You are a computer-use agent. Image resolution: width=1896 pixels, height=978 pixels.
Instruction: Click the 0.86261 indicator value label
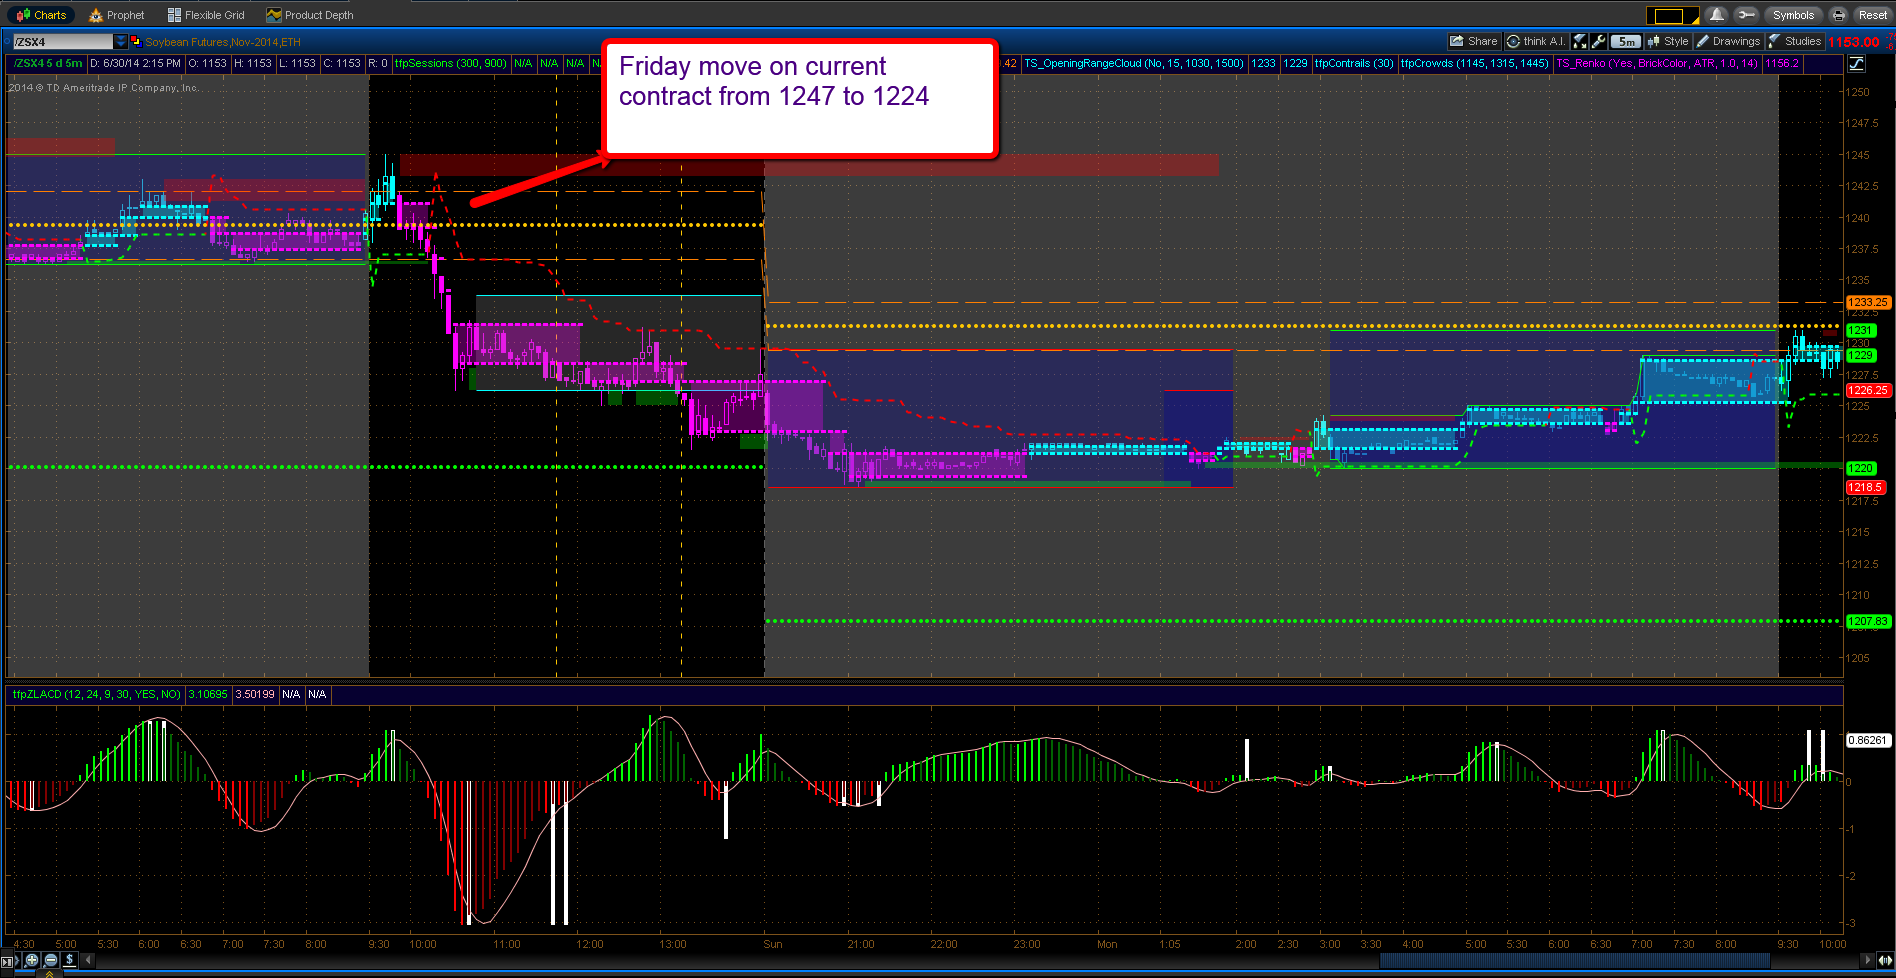[x=1867, y=740]
